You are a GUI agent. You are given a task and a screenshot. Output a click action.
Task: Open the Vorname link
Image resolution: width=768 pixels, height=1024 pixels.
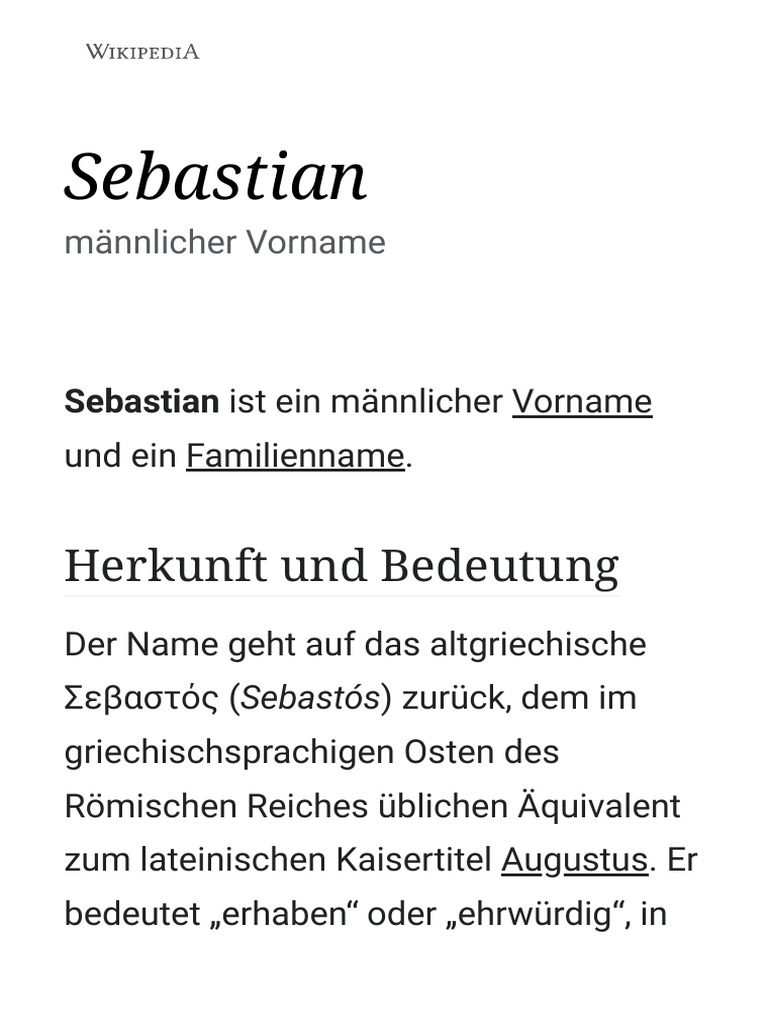pos(582,402)
